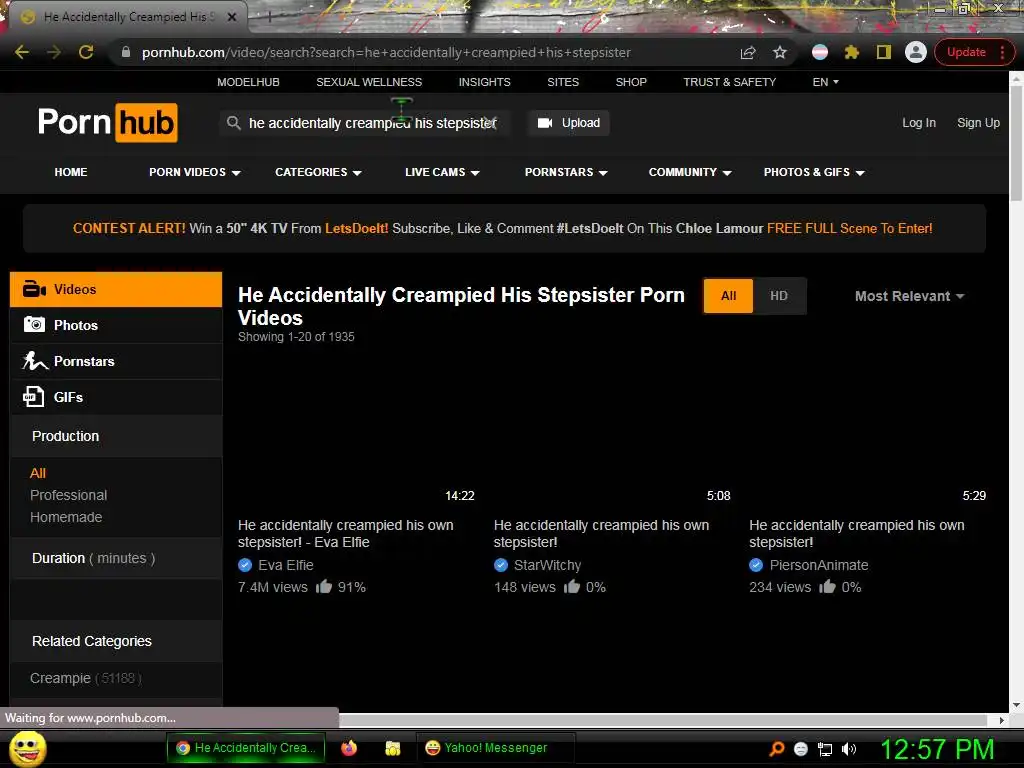
Task: Select the All quality filter
Action: 728,296
